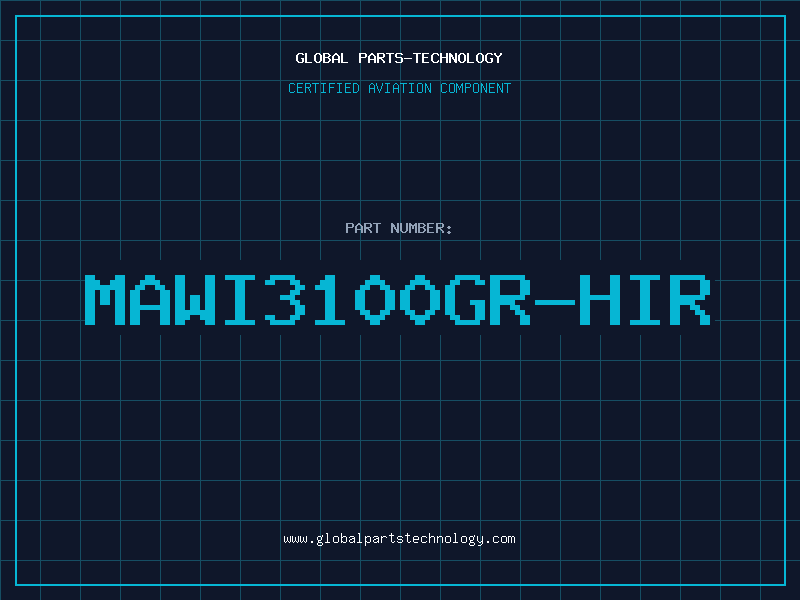The image size is (800, 600).
Task: Click the word NUMBER: in the label
Action: 421,228
